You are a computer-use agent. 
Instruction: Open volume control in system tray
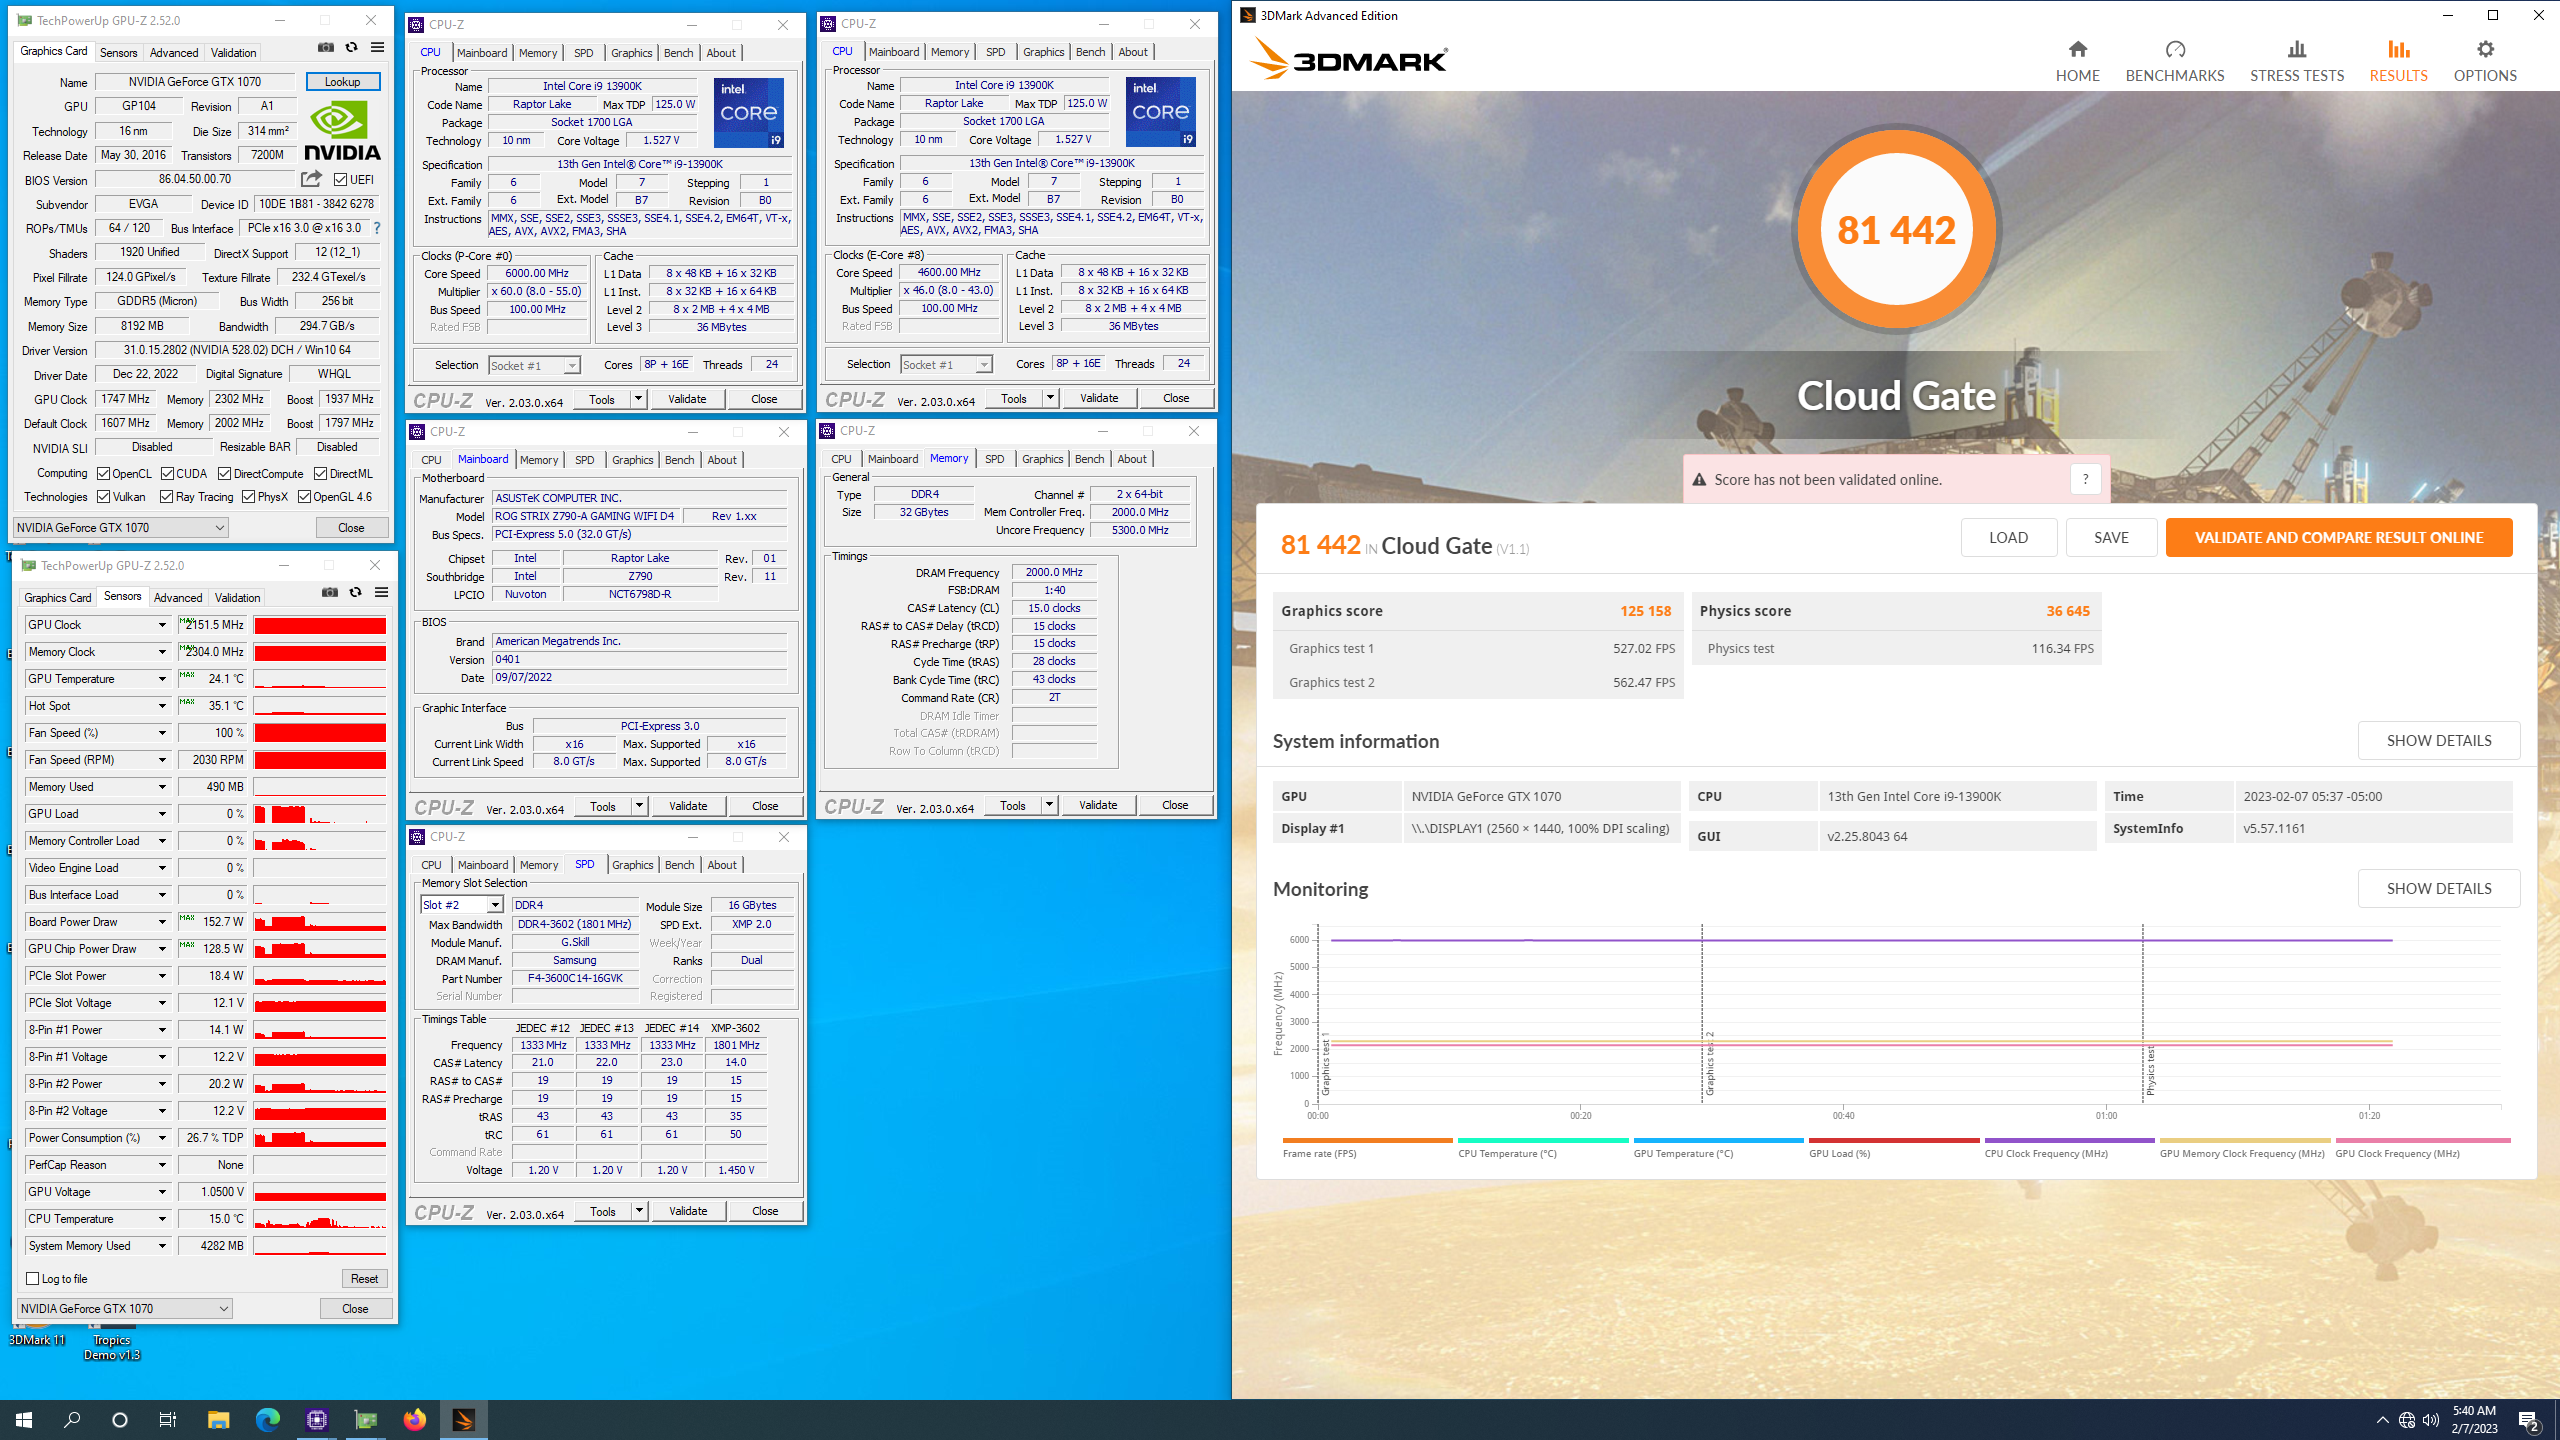tap(2431, 1420)
